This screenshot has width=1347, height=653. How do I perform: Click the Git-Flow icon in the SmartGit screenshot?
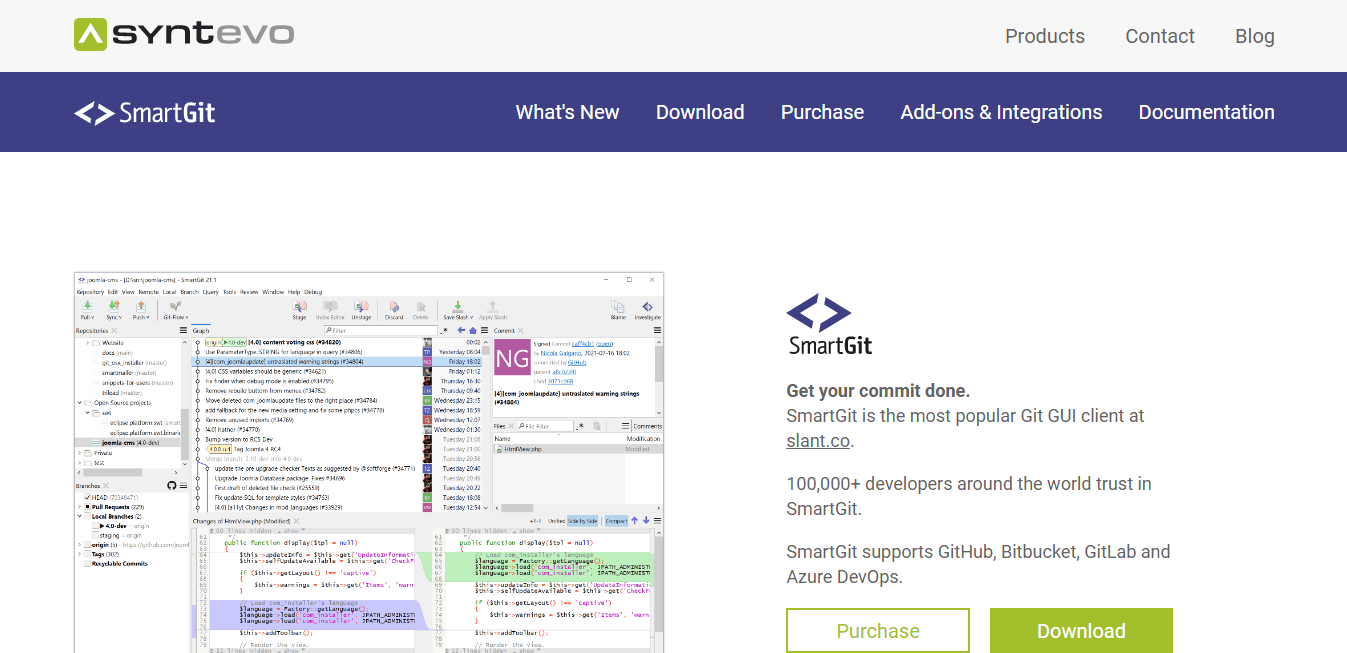[174, 307]
